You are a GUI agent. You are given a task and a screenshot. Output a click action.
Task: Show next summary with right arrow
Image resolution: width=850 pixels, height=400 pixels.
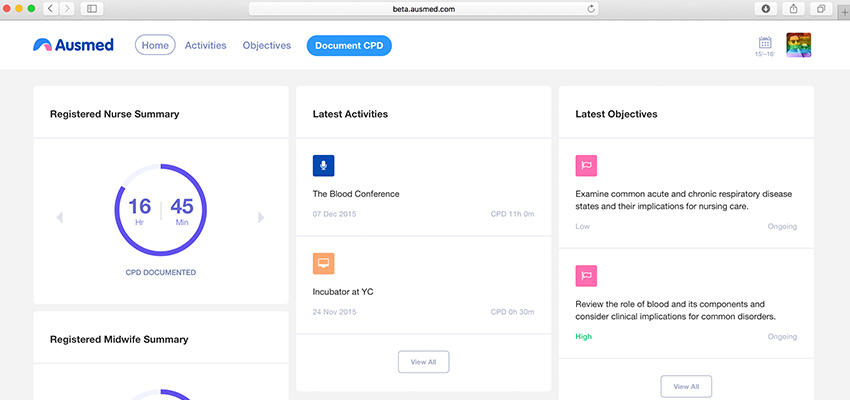[x=261, y=217]
